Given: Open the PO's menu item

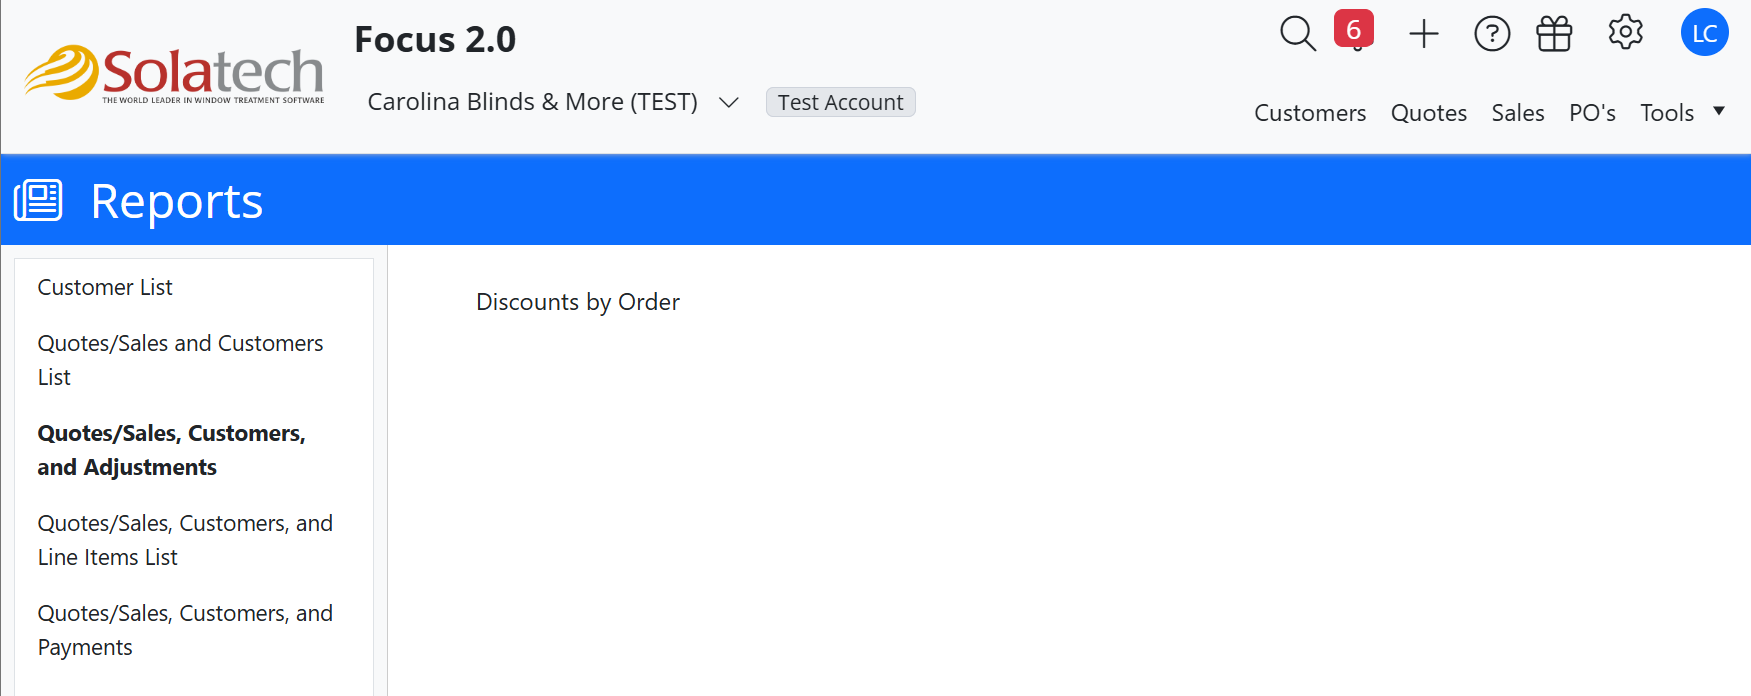Looking at the screenshot, I should click(x=1592, y=113).
